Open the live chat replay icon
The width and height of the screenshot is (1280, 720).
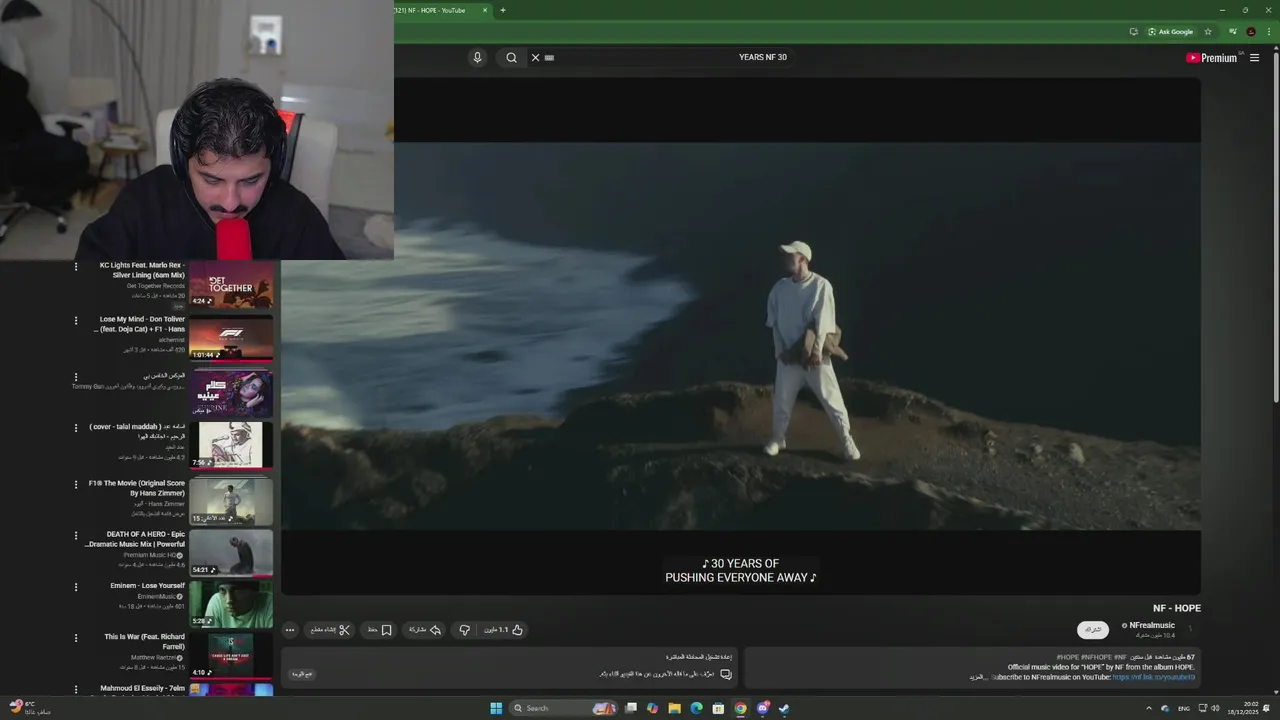point(726,674)
